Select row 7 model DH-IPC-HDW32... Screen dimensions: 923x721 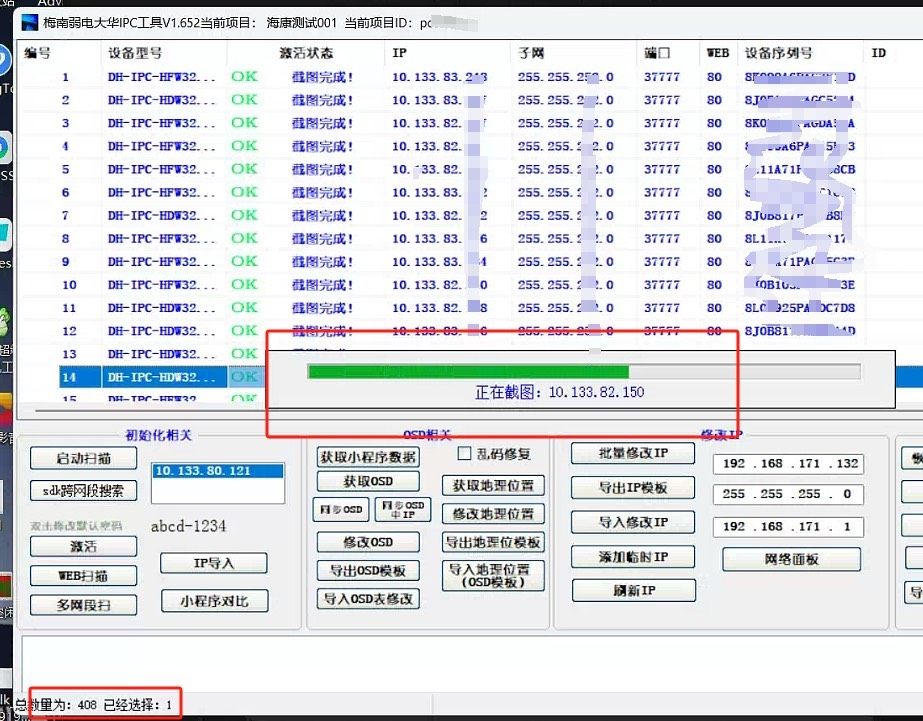pyautogui.click(x=161, y=215)
